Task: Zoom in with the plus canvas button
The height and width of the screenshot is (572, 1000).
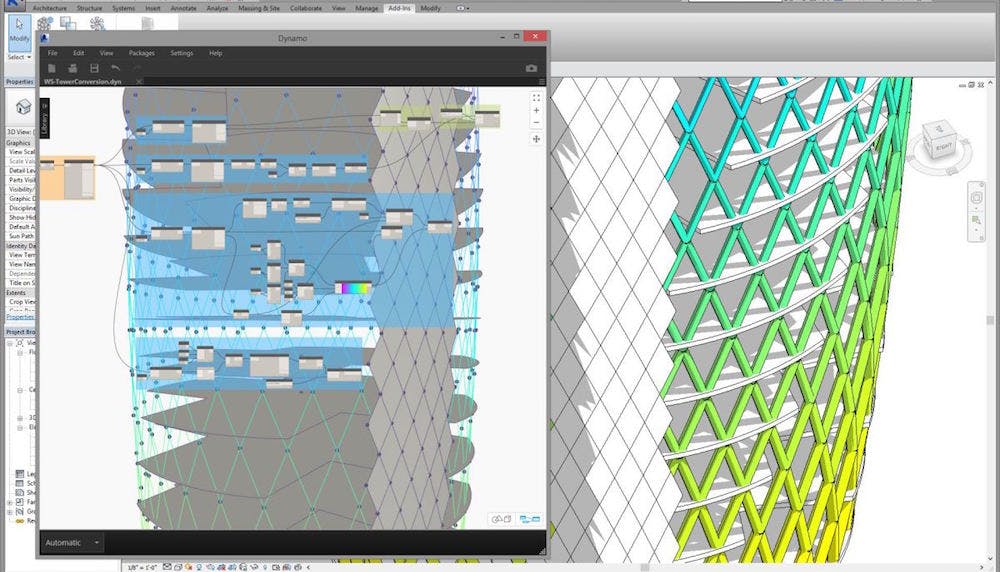Action: pyautogui.click(x=536, y=111)
